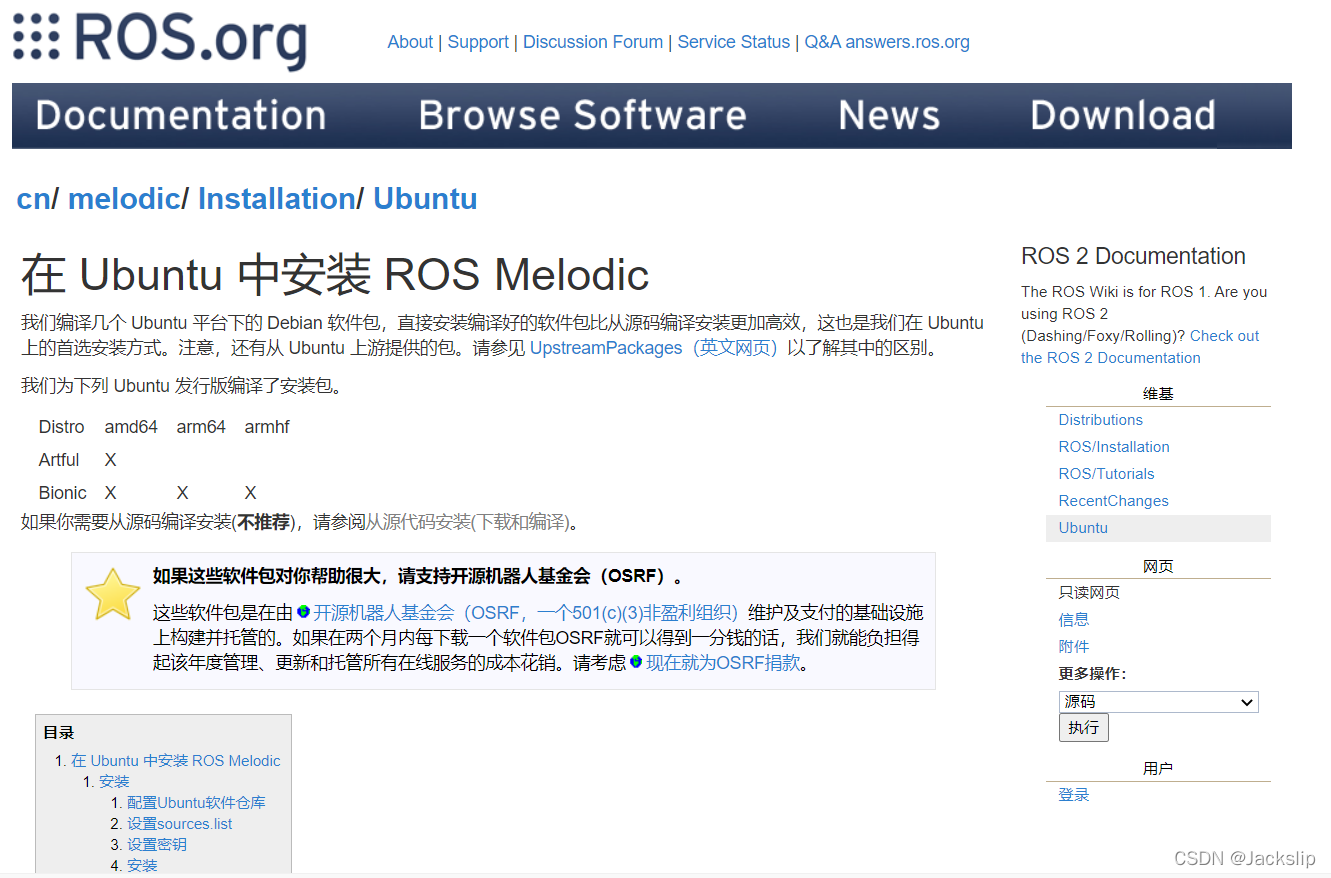Click the page title 在 Ubuntu 中安装 ROS Melodic
The height and width of the screenshot is (878, 1331).
(x=335, y=275)
